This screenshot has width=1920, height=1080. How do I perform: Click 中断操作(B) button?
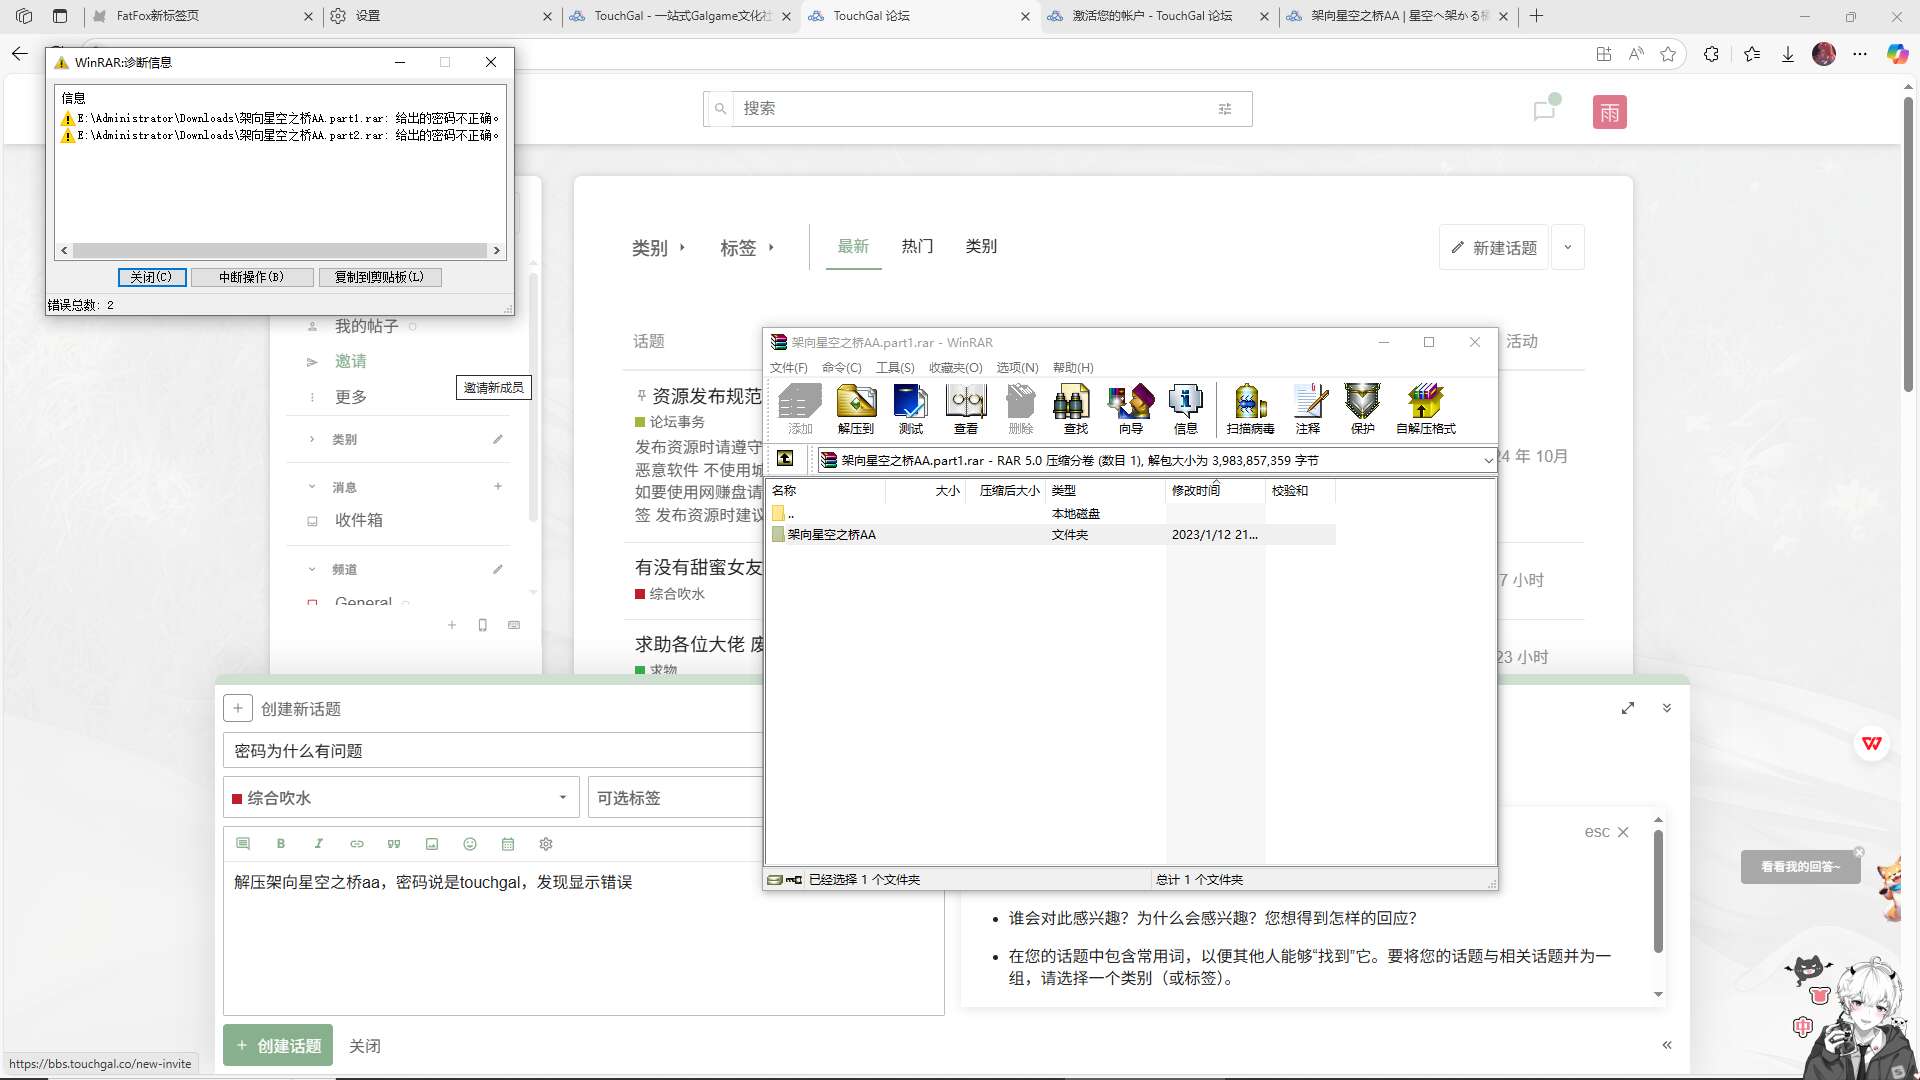click(x=252, y=277)
